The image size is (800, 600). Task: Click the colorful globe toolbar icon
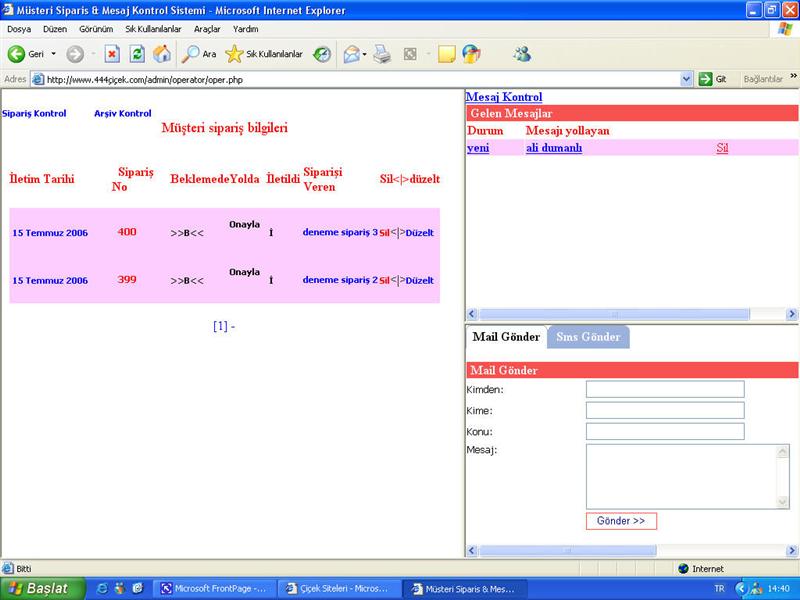tap(471, 54)
